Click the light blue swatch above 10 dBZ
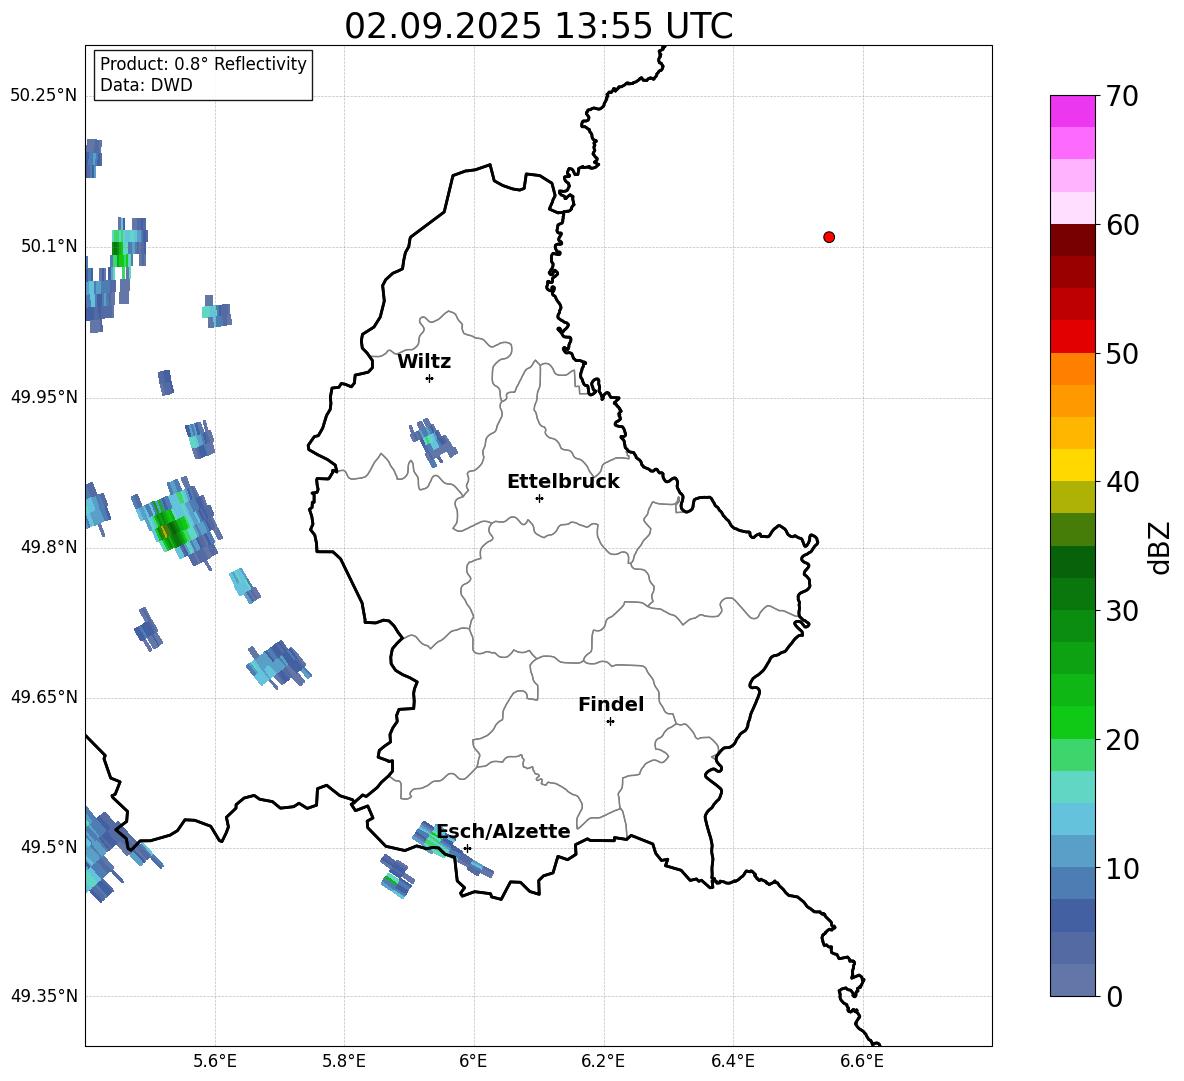 [1072, 851]
